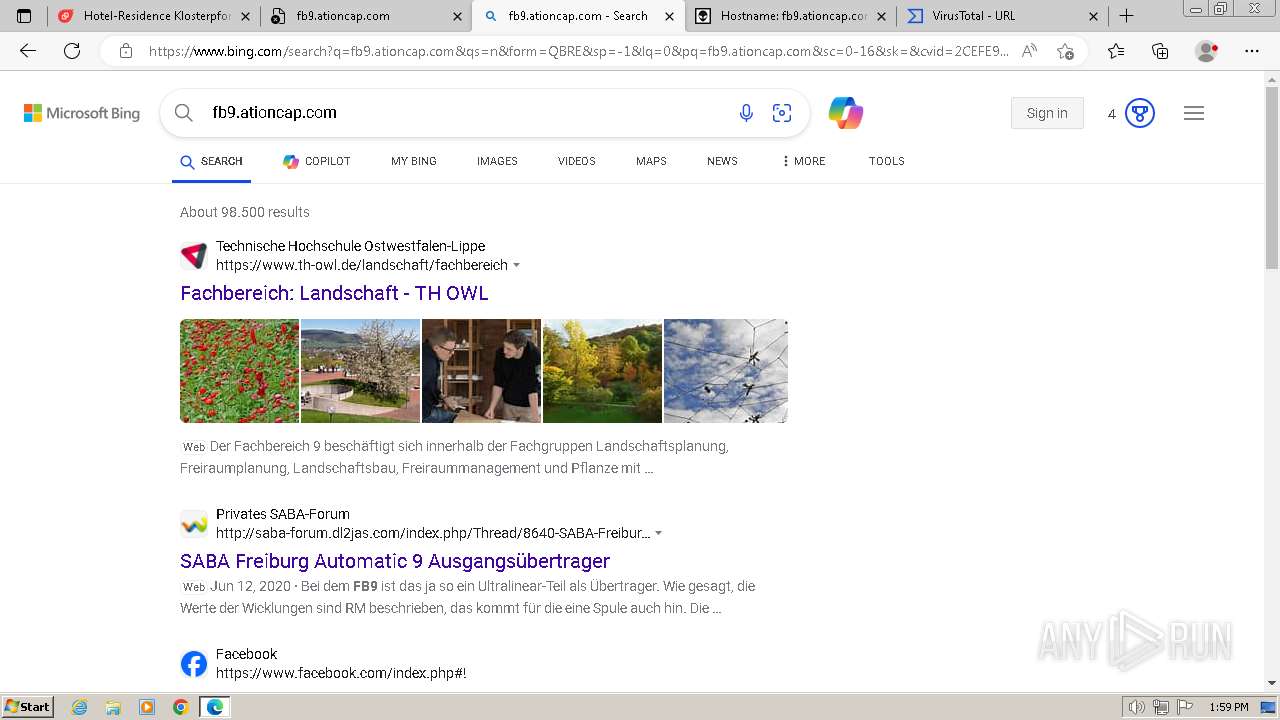This screenshot has width=1280, height=720.
Task: Open Copilot colorful icon
Action: 846,113
